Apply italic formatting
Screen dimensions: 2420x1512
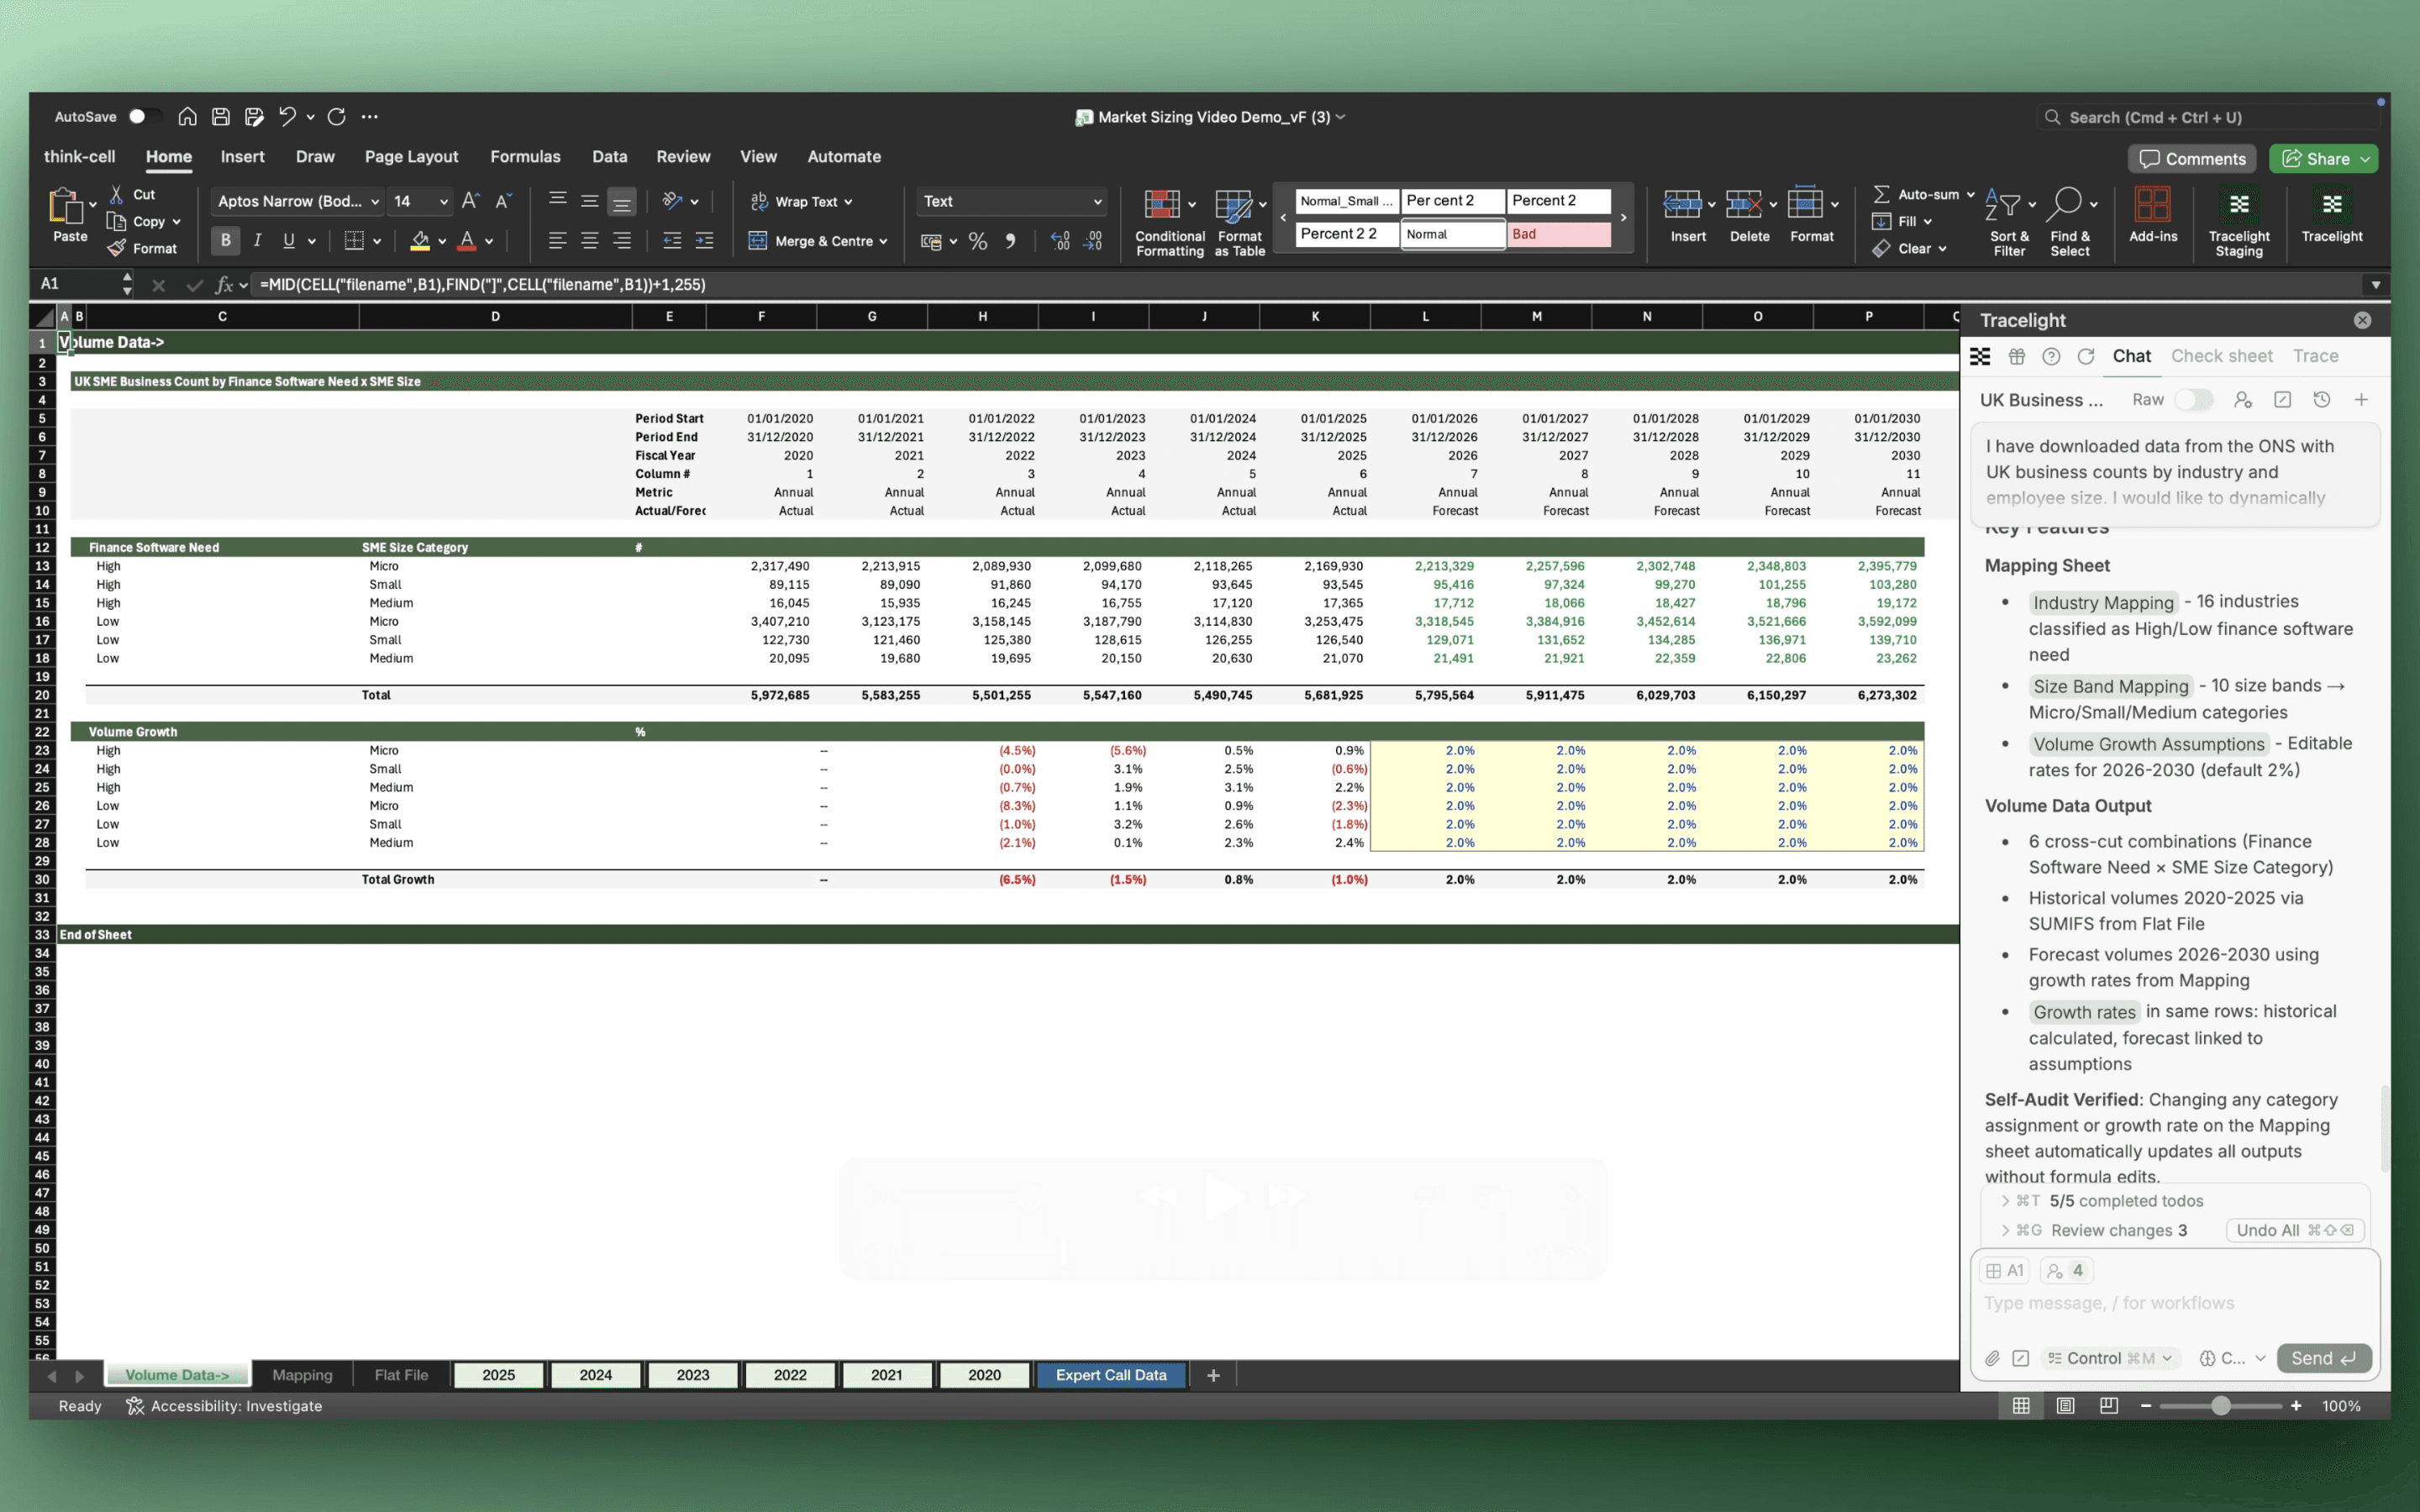257,241
